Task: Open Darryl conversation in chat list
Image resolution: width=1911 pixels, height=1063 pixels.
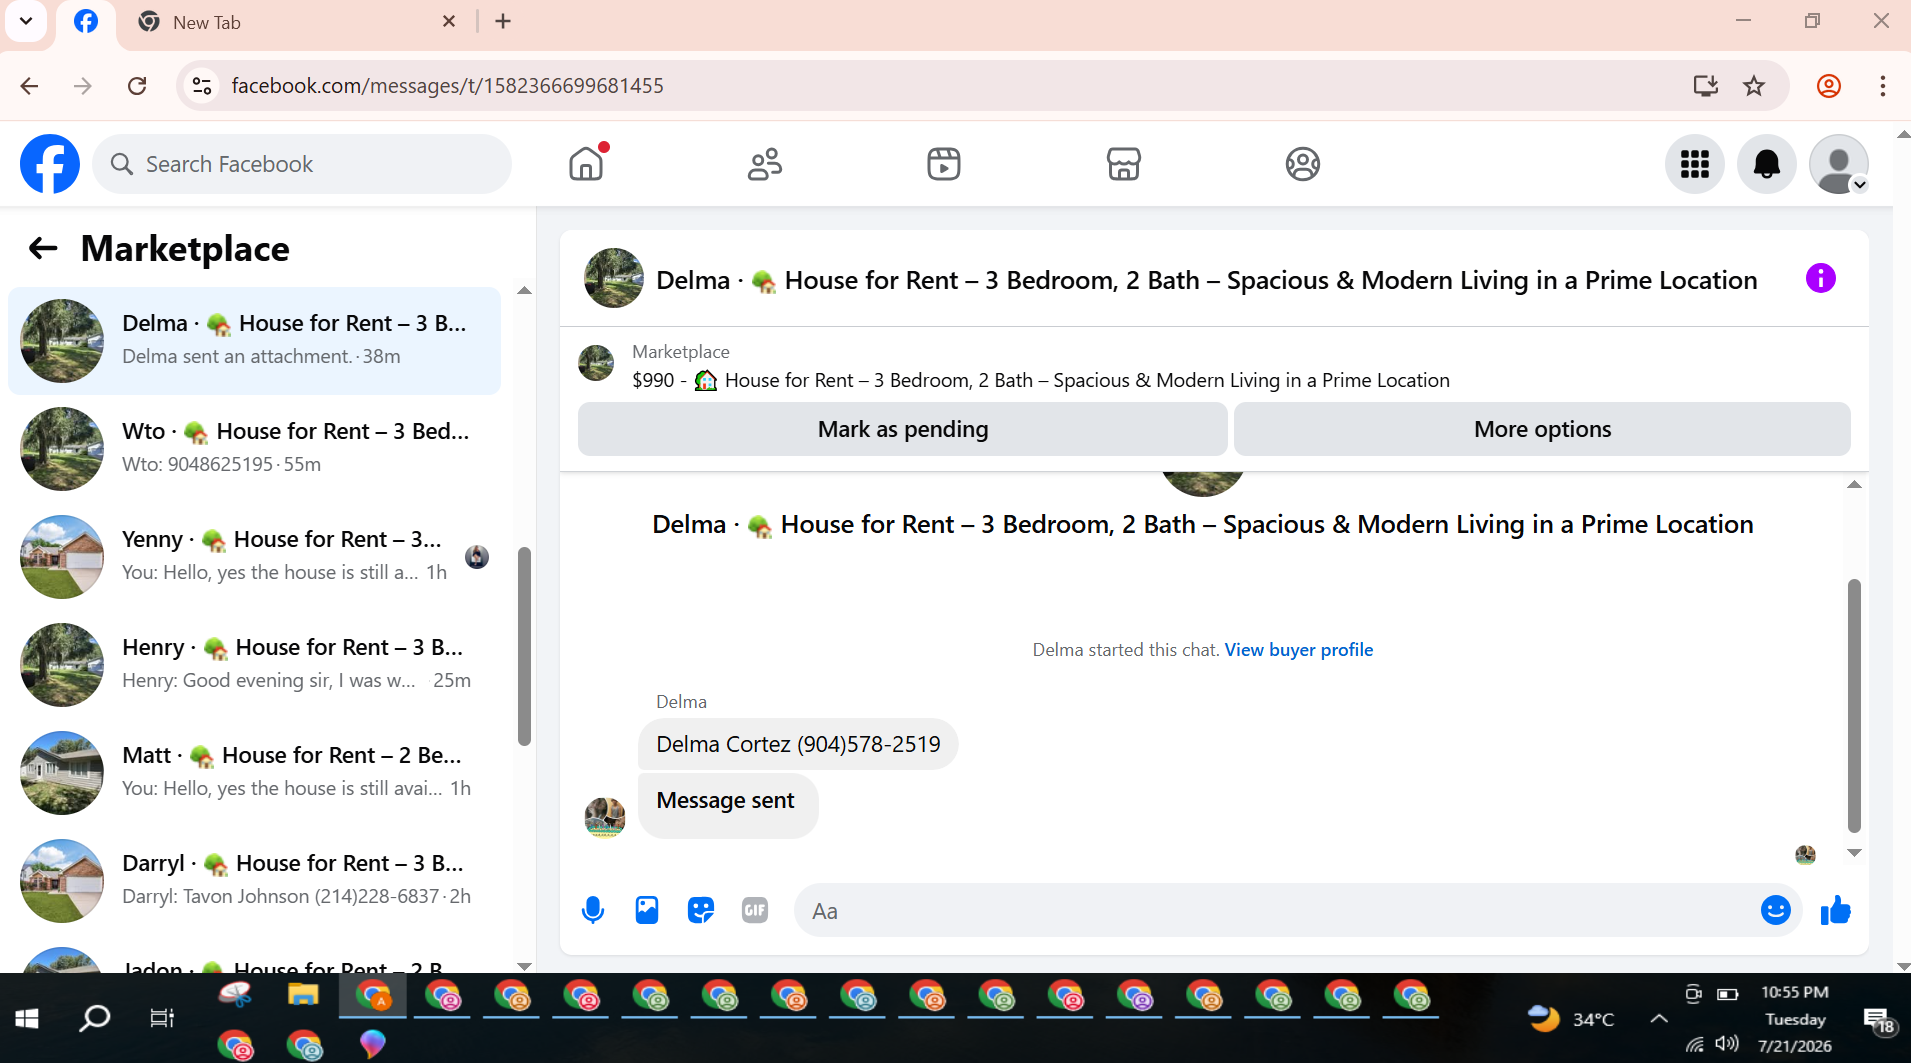Action: [255, 881]
